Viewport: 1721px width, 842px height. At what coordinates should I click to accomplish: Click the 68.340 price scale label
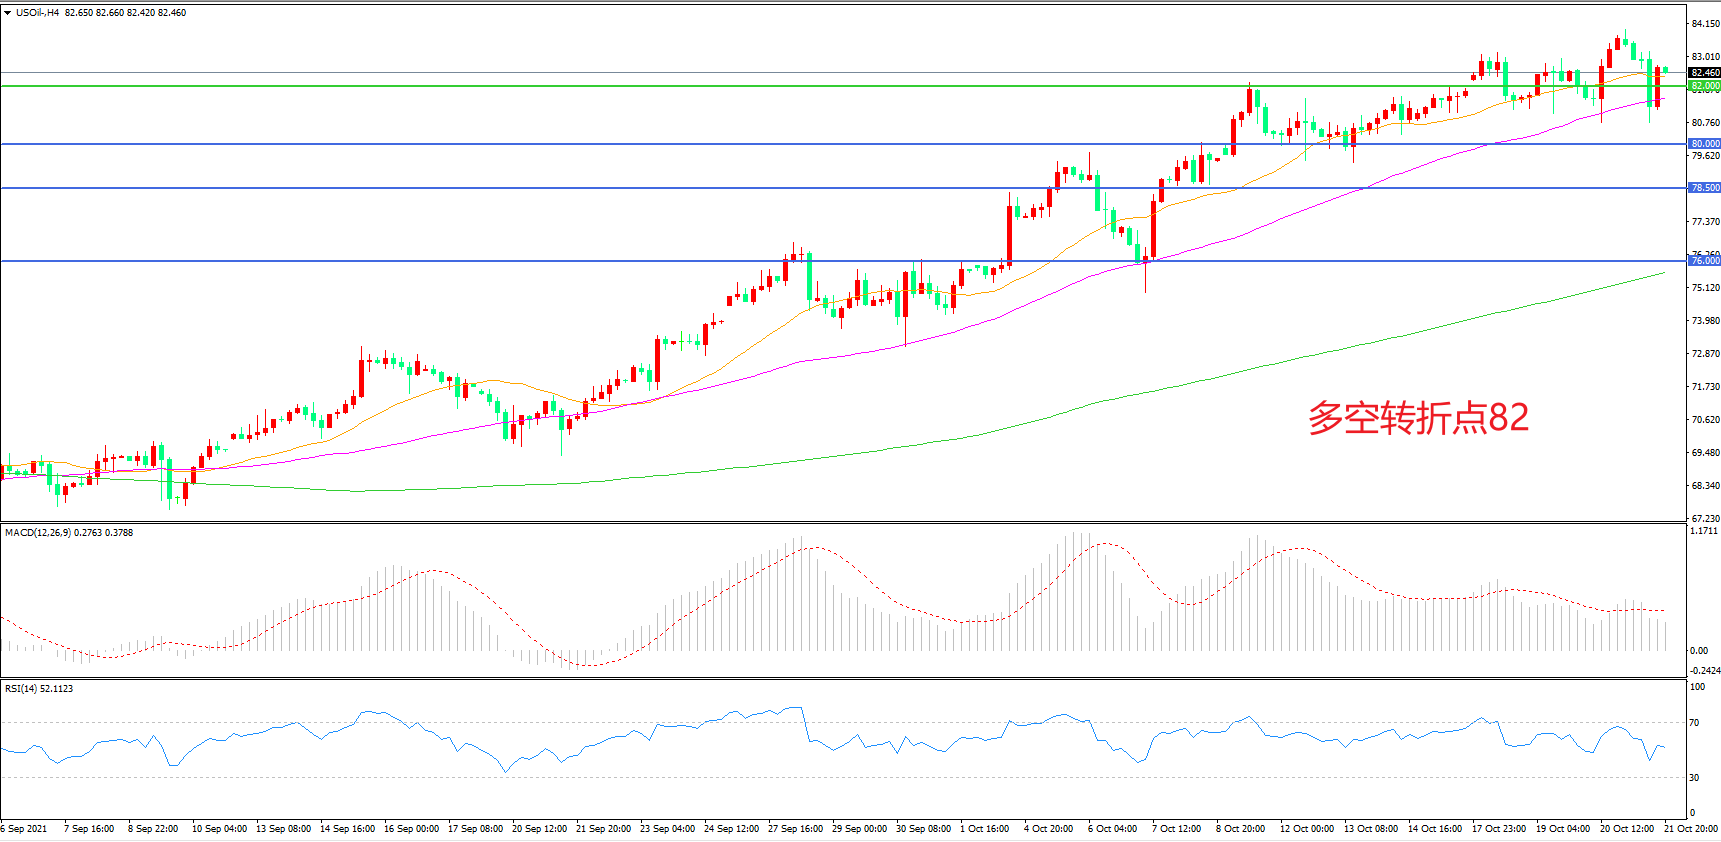click(x=1704, y=486)
